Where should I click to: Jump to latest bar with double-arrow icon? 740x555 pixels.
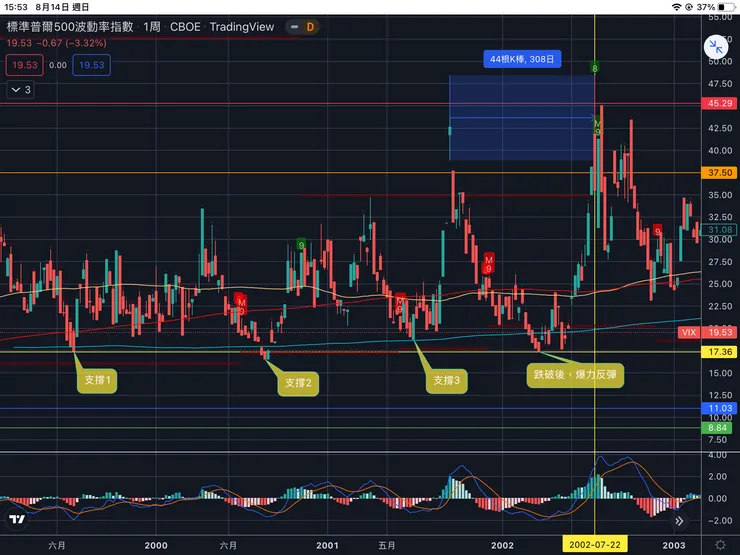tap(679, 521)
